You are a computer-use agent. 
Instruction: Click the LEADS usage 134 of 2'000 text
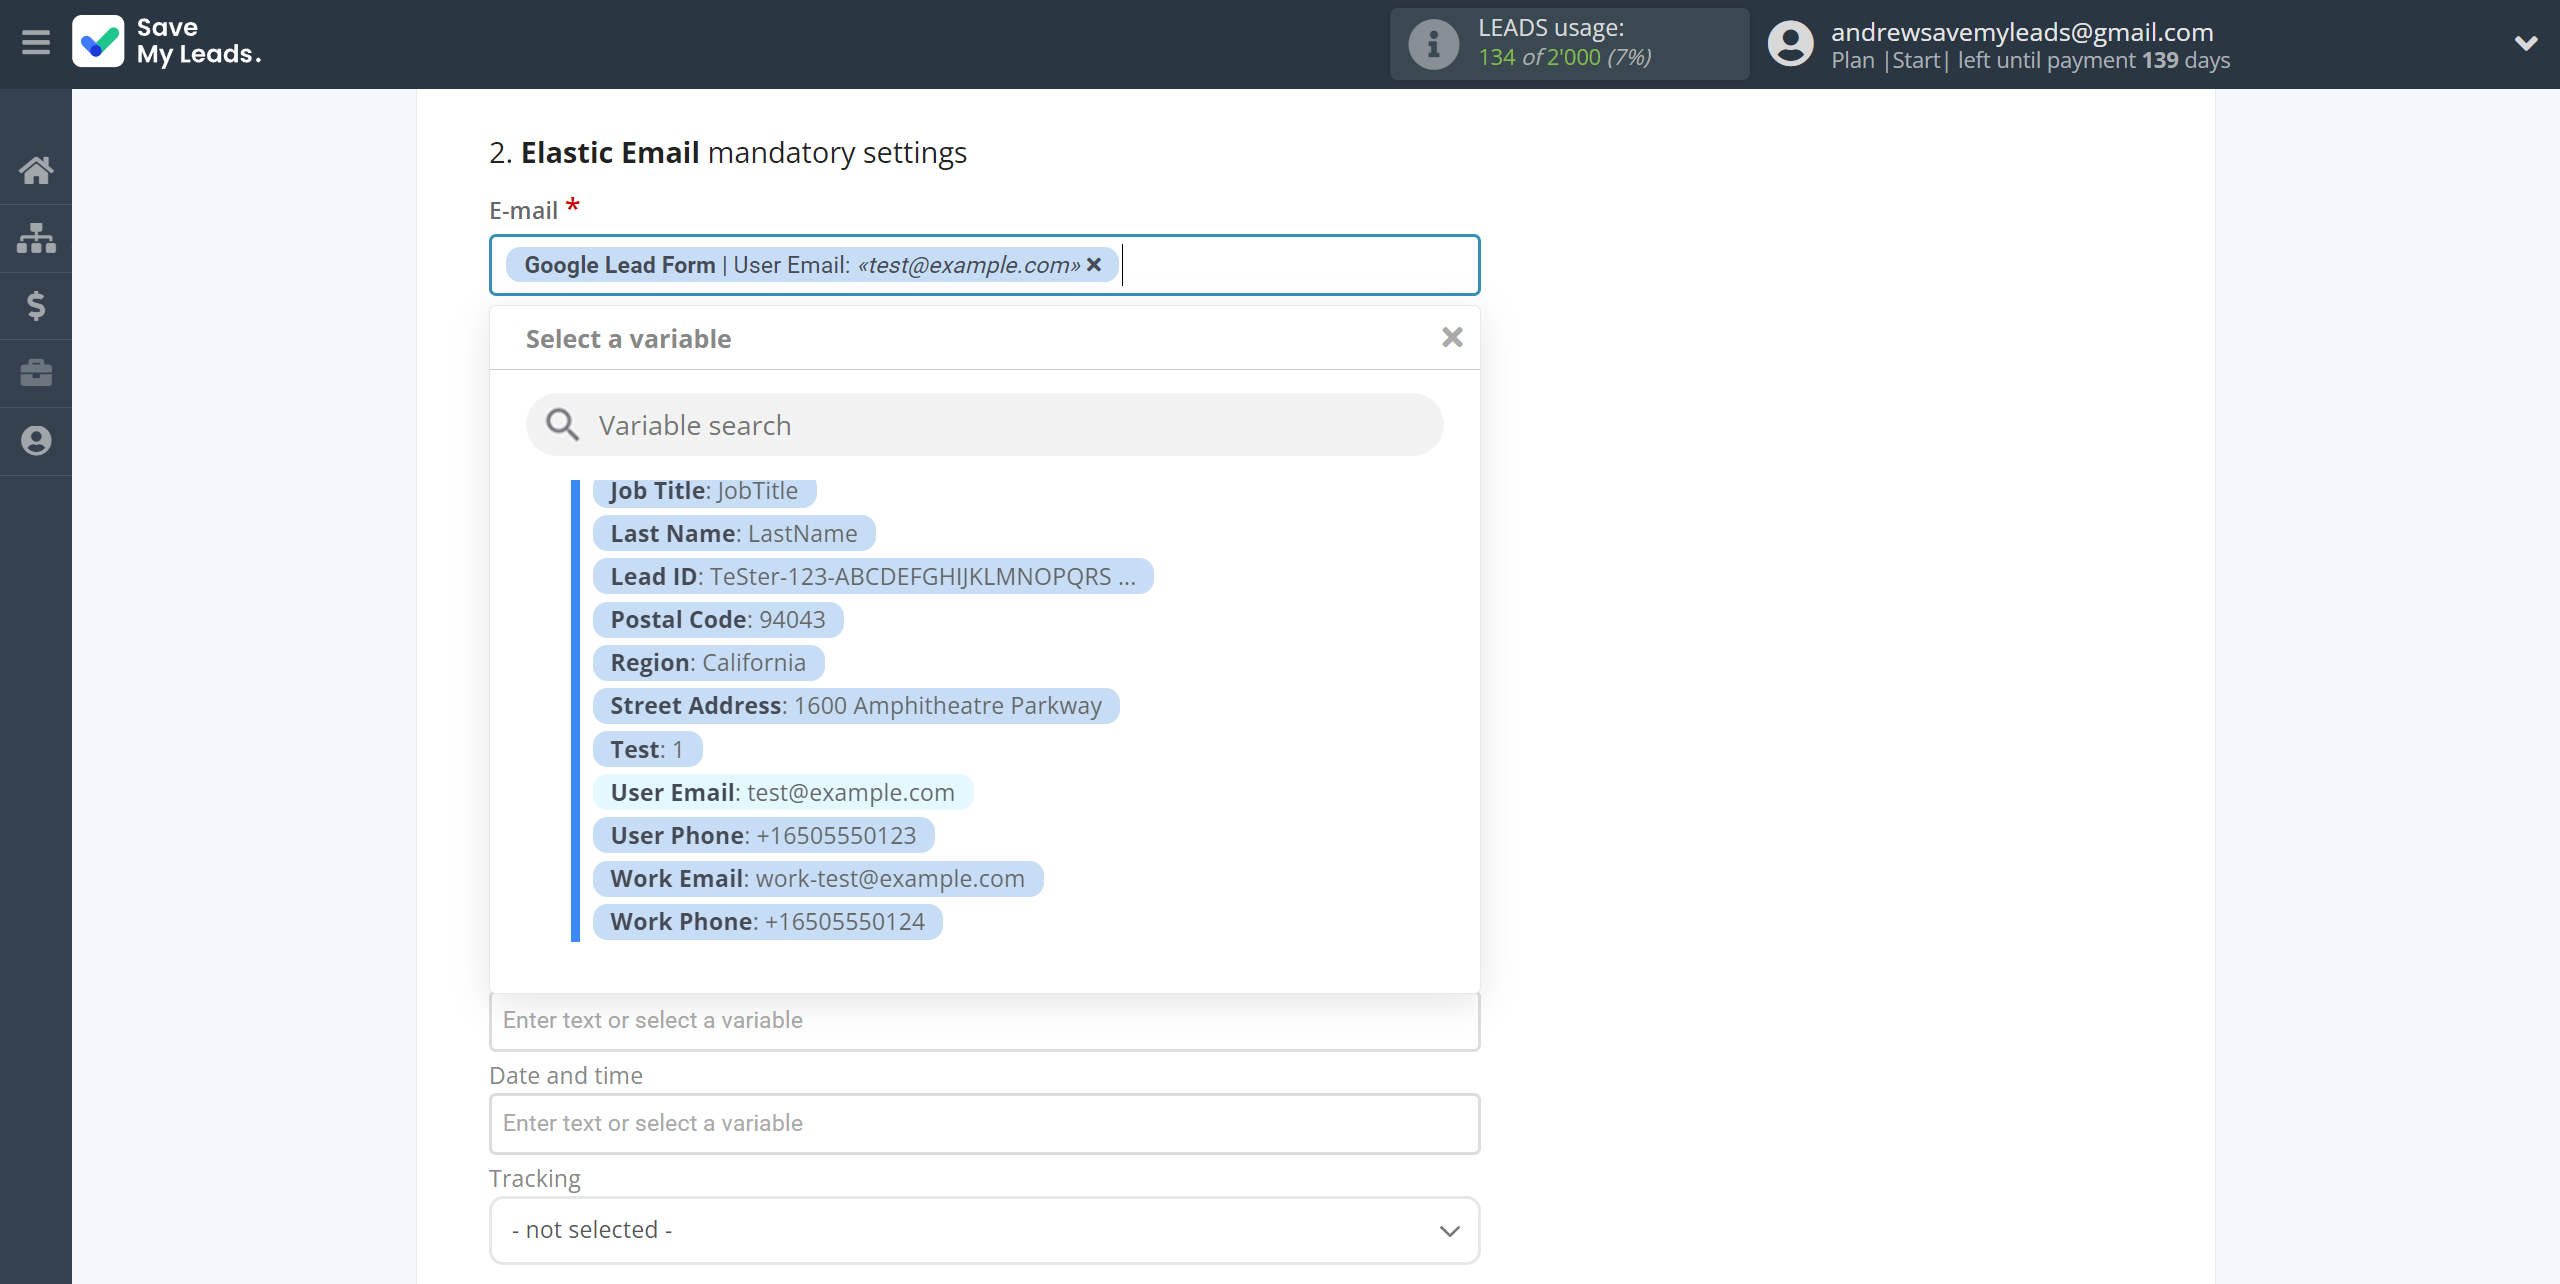1565,57
